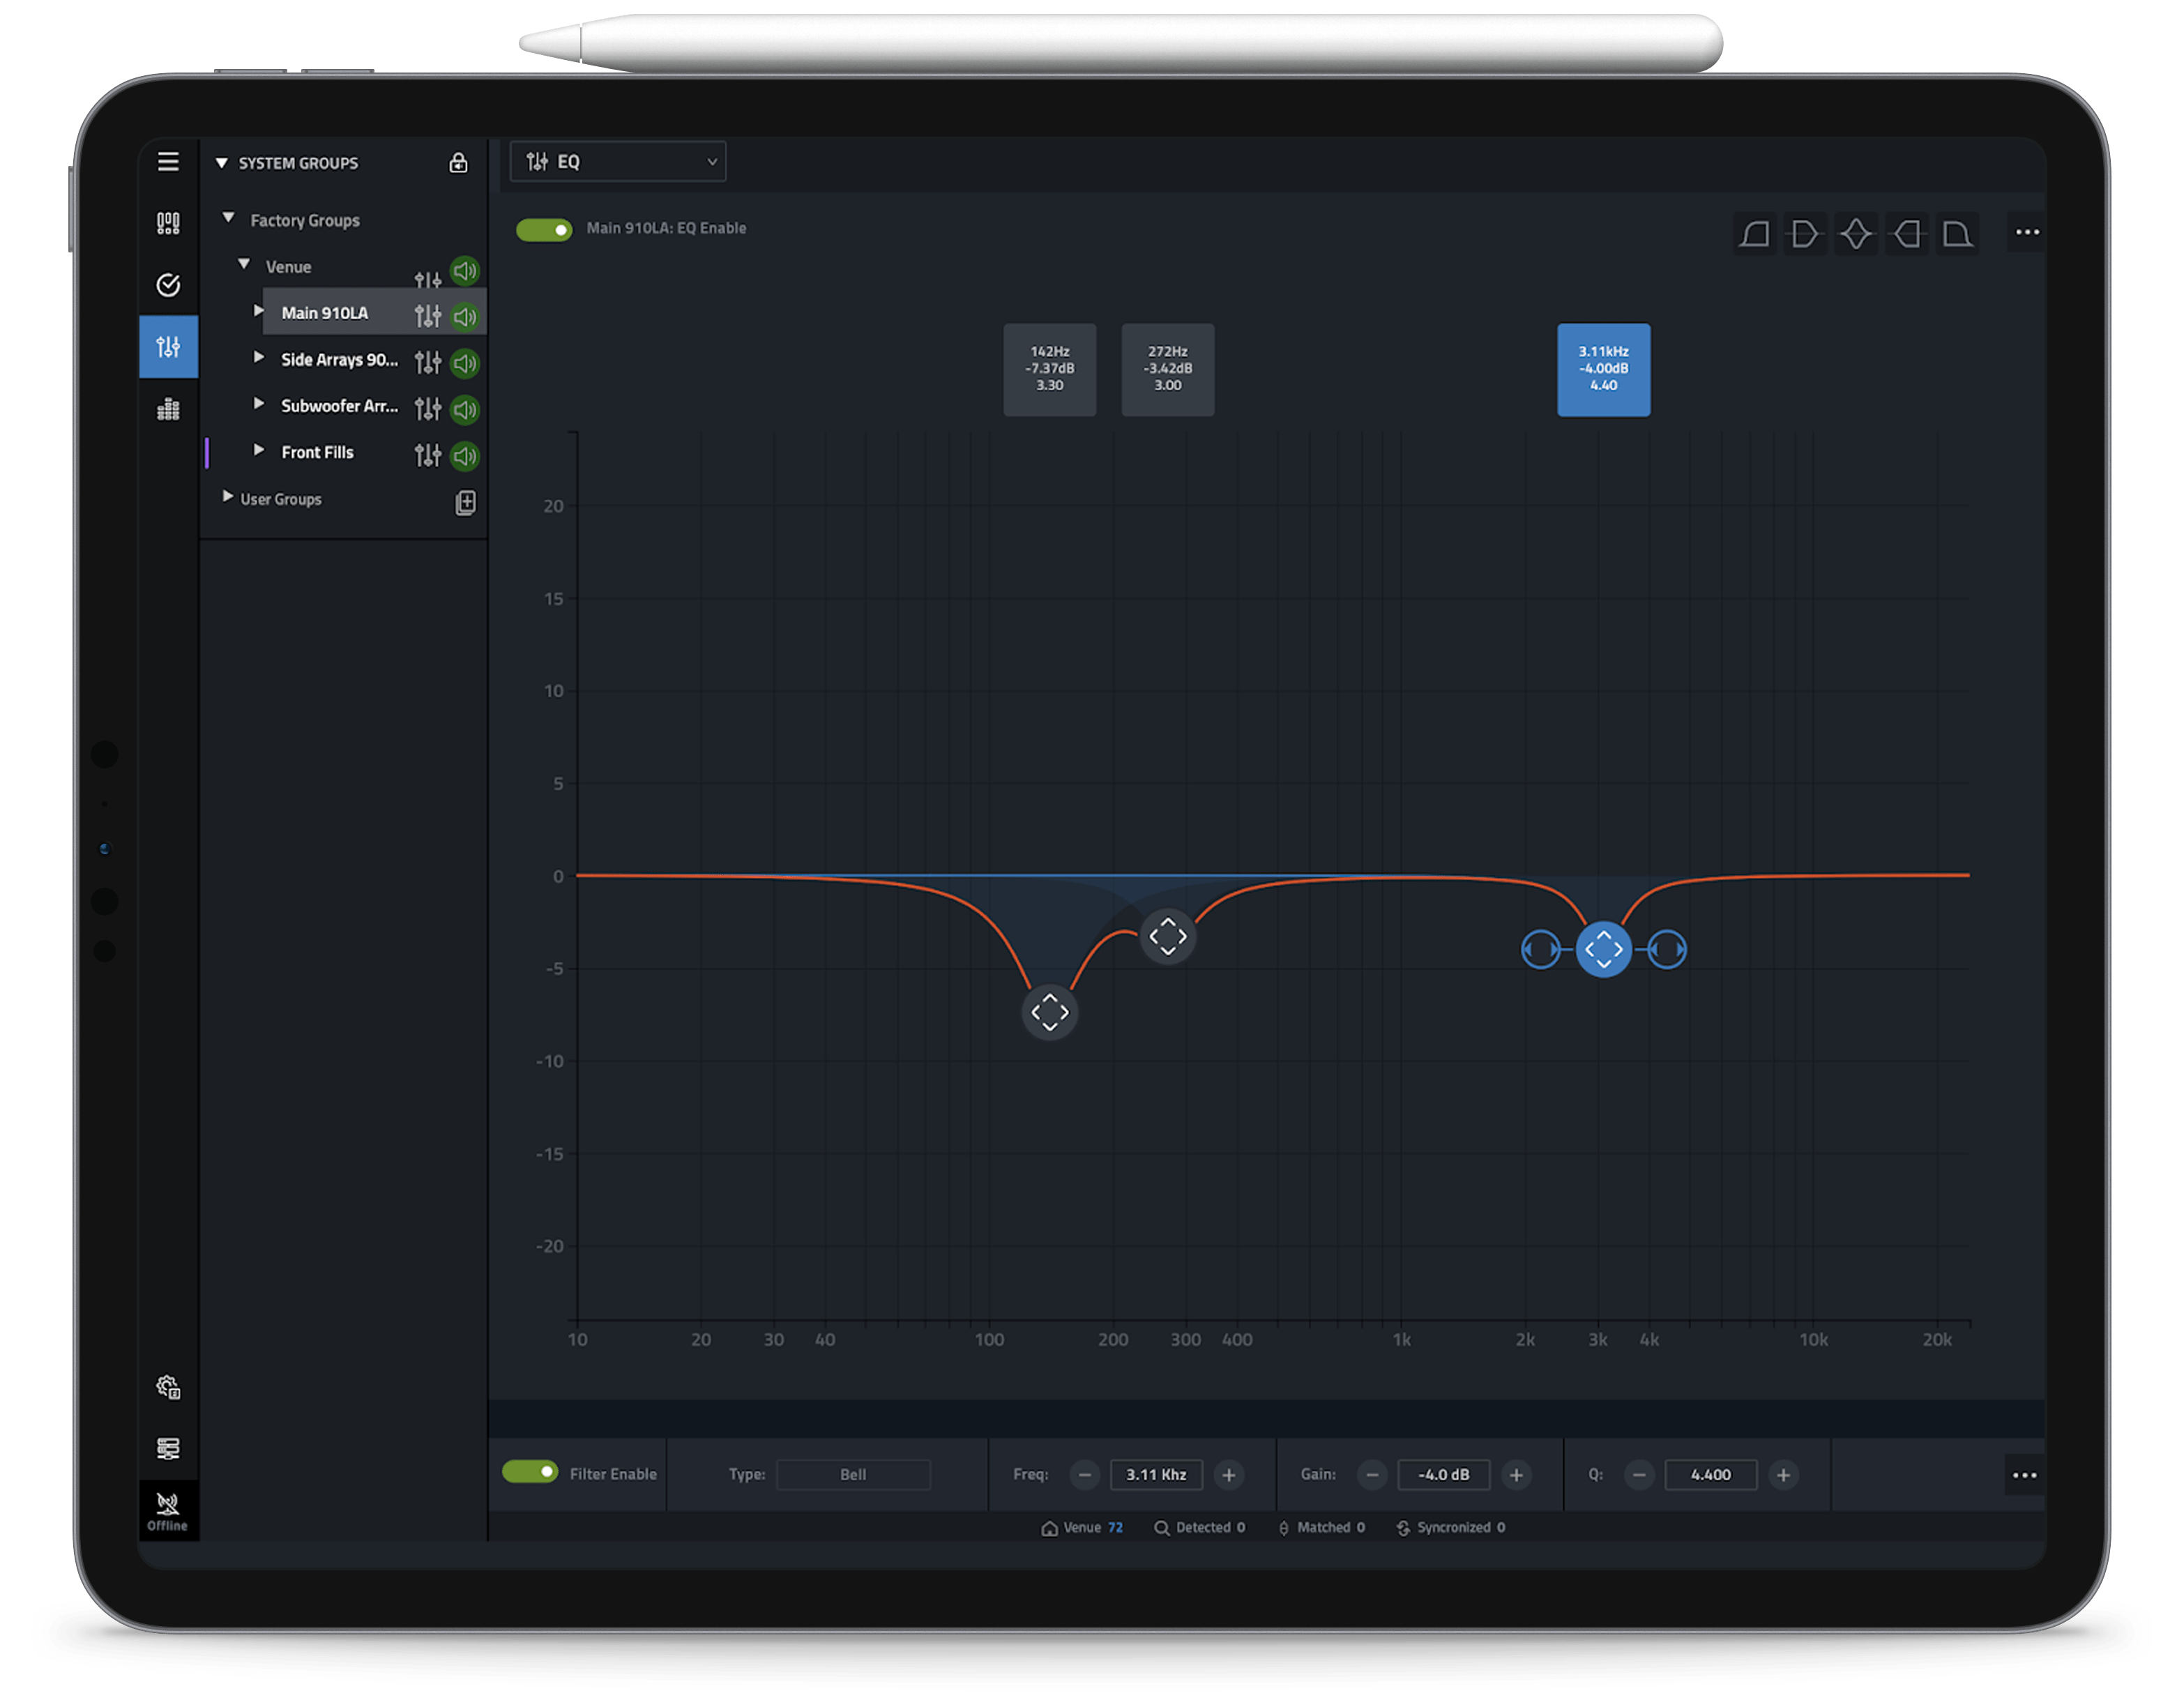Turn off the Filter Enable switch
The image size is (2184, 1707).
[531, 1472]
